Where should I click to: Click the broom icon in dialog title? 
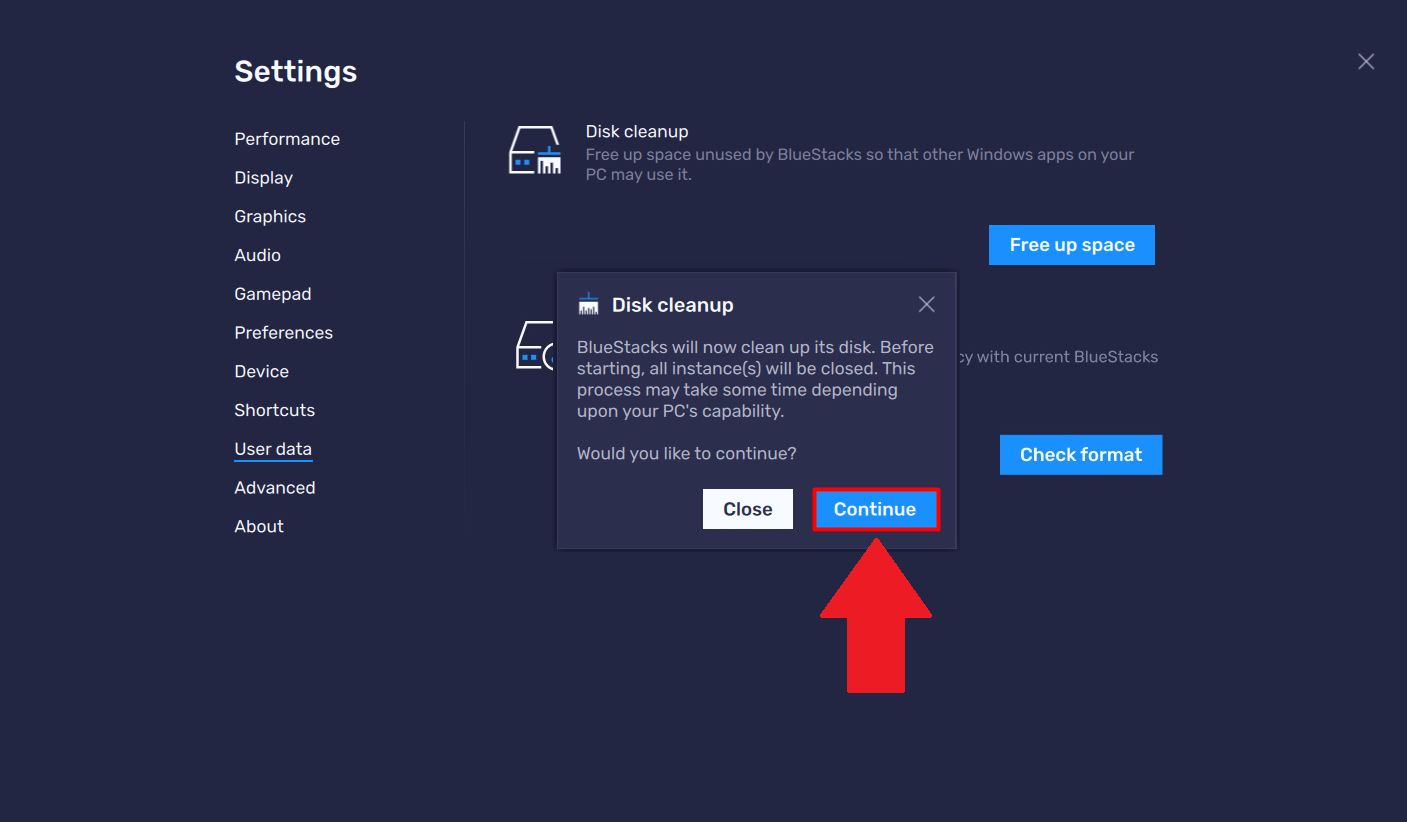588,304
